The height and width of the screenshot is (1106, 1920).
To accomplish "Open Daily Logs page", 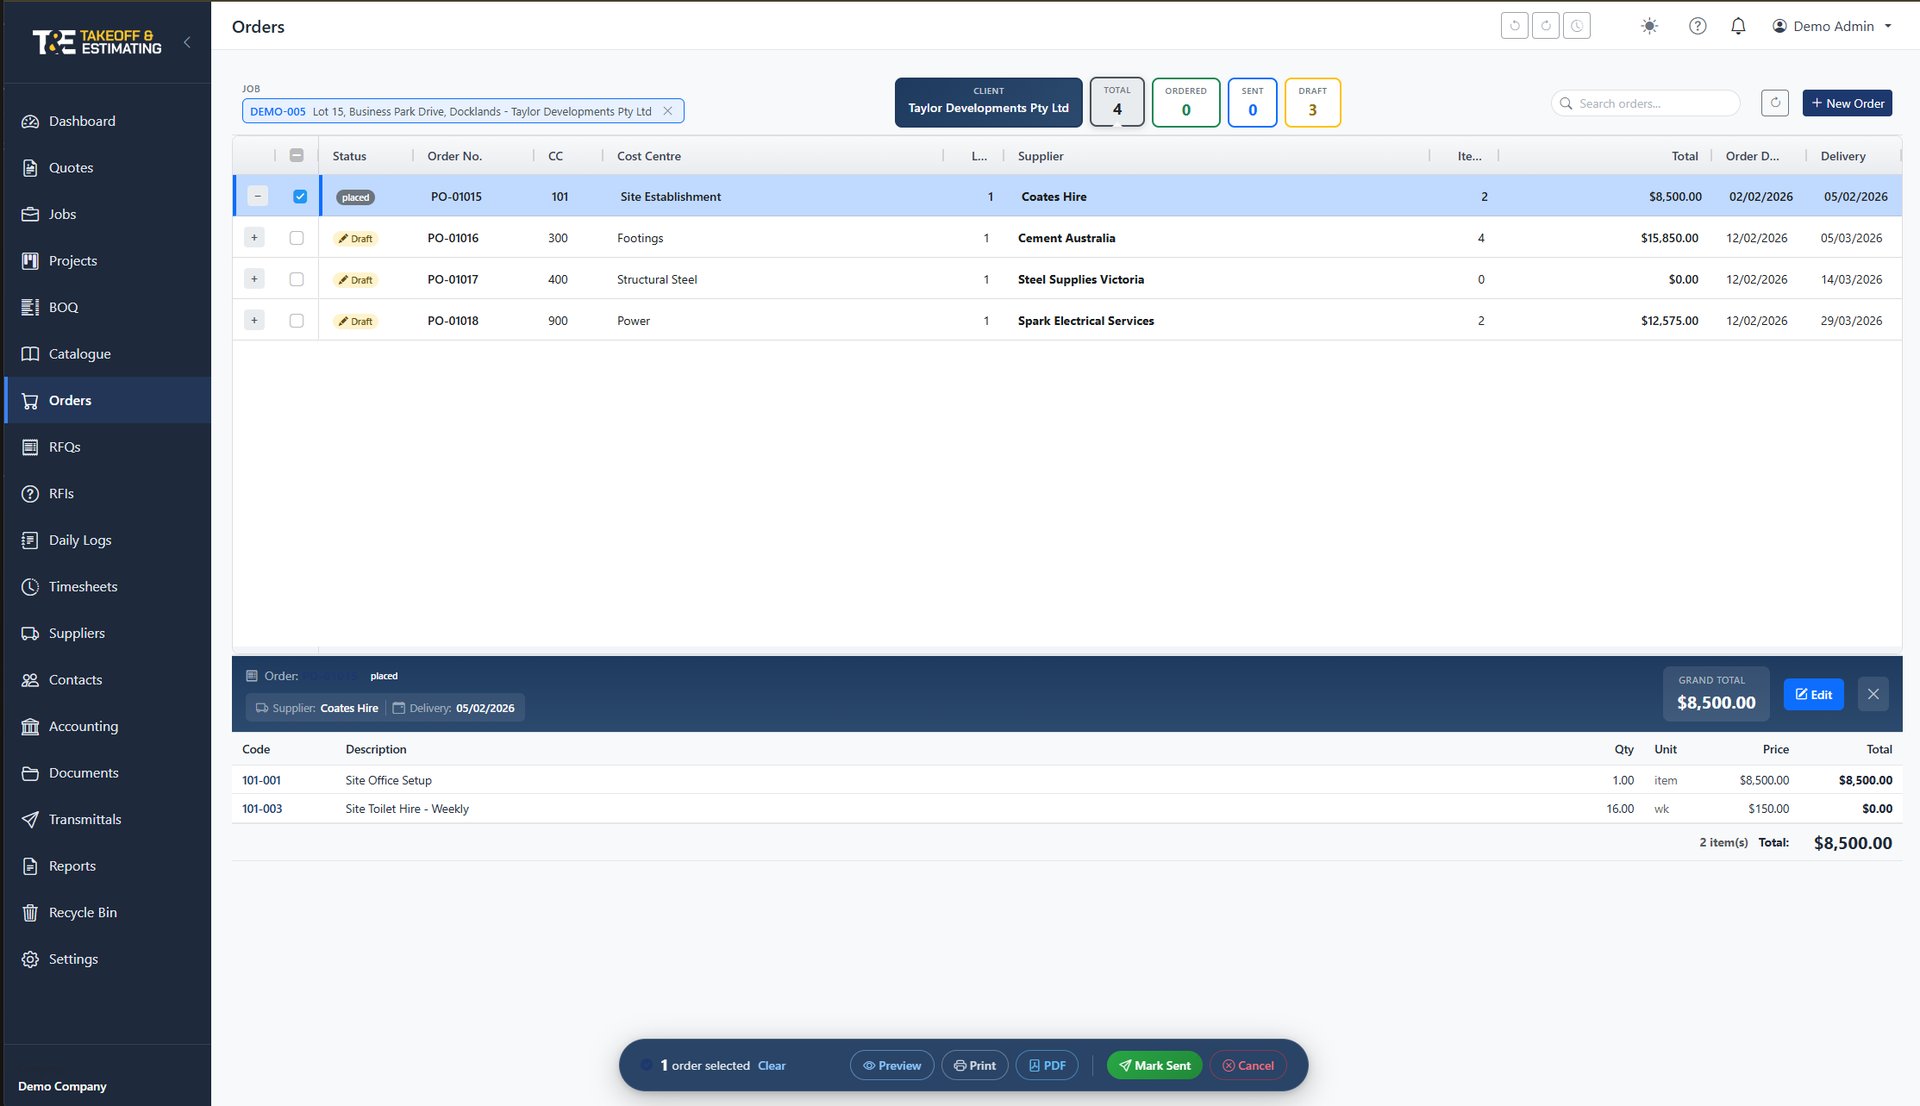I will pyautogui.click(x=105, y=540).
